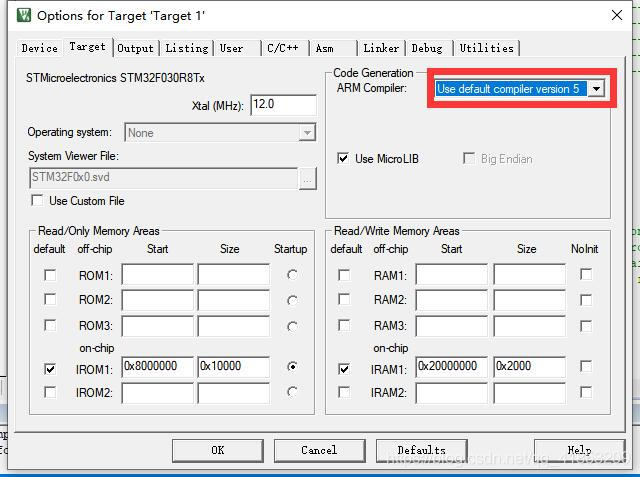Edit the IROM1 Size value 0x10000
The width and height of the screenshot is (640, 477).
[x=233, y=367]
